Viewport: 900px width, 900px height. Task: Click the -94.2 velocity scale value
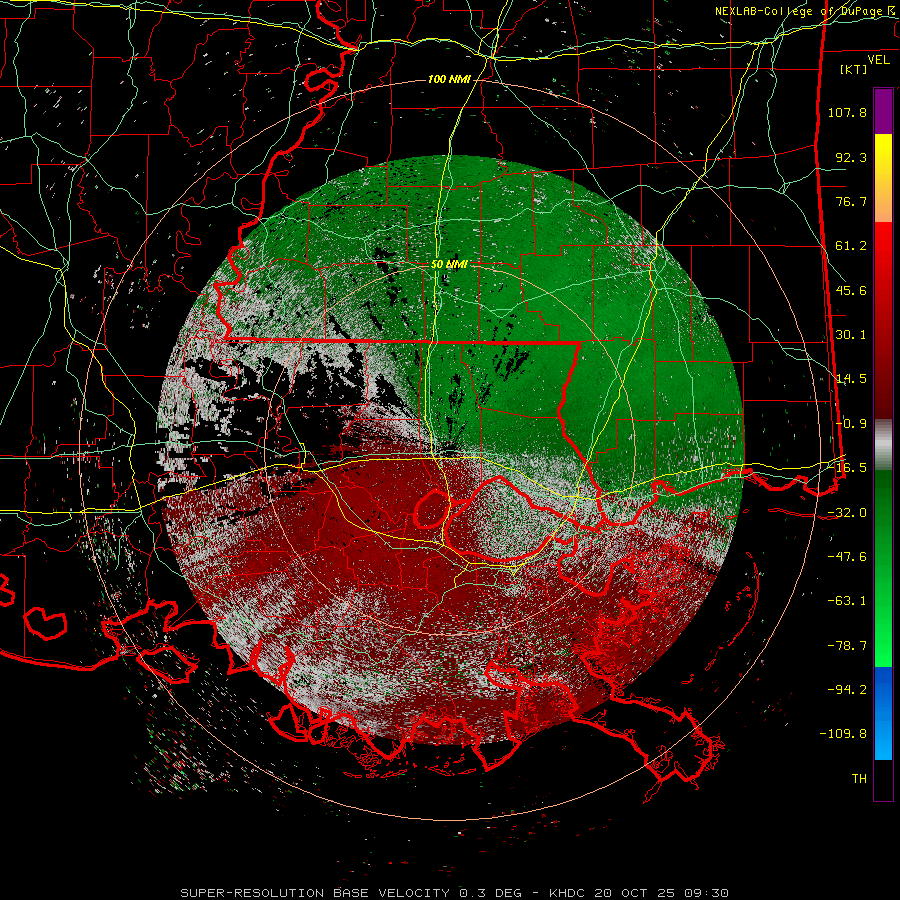[847, 690]
